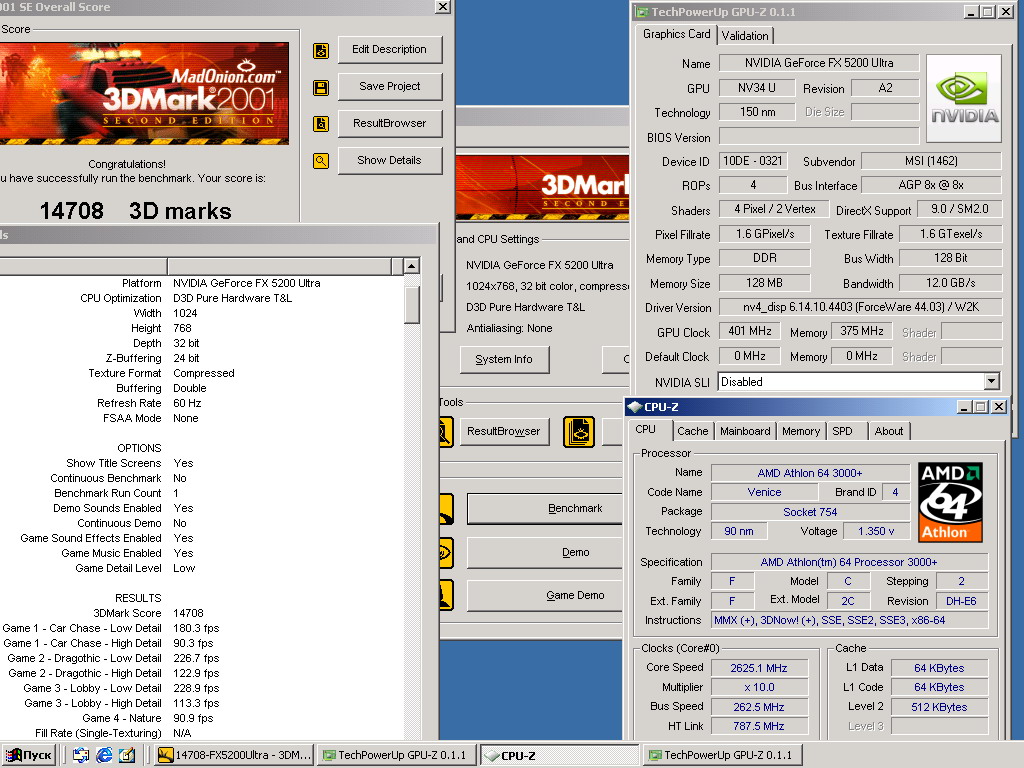
Task: Click the icon left of the Benchmark button
Action: point(447,509)
